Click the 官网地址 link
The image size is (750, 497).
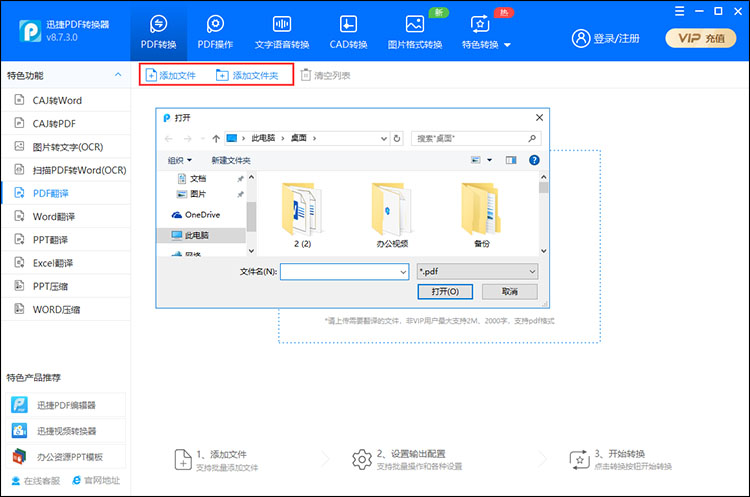tap(96, 480)
